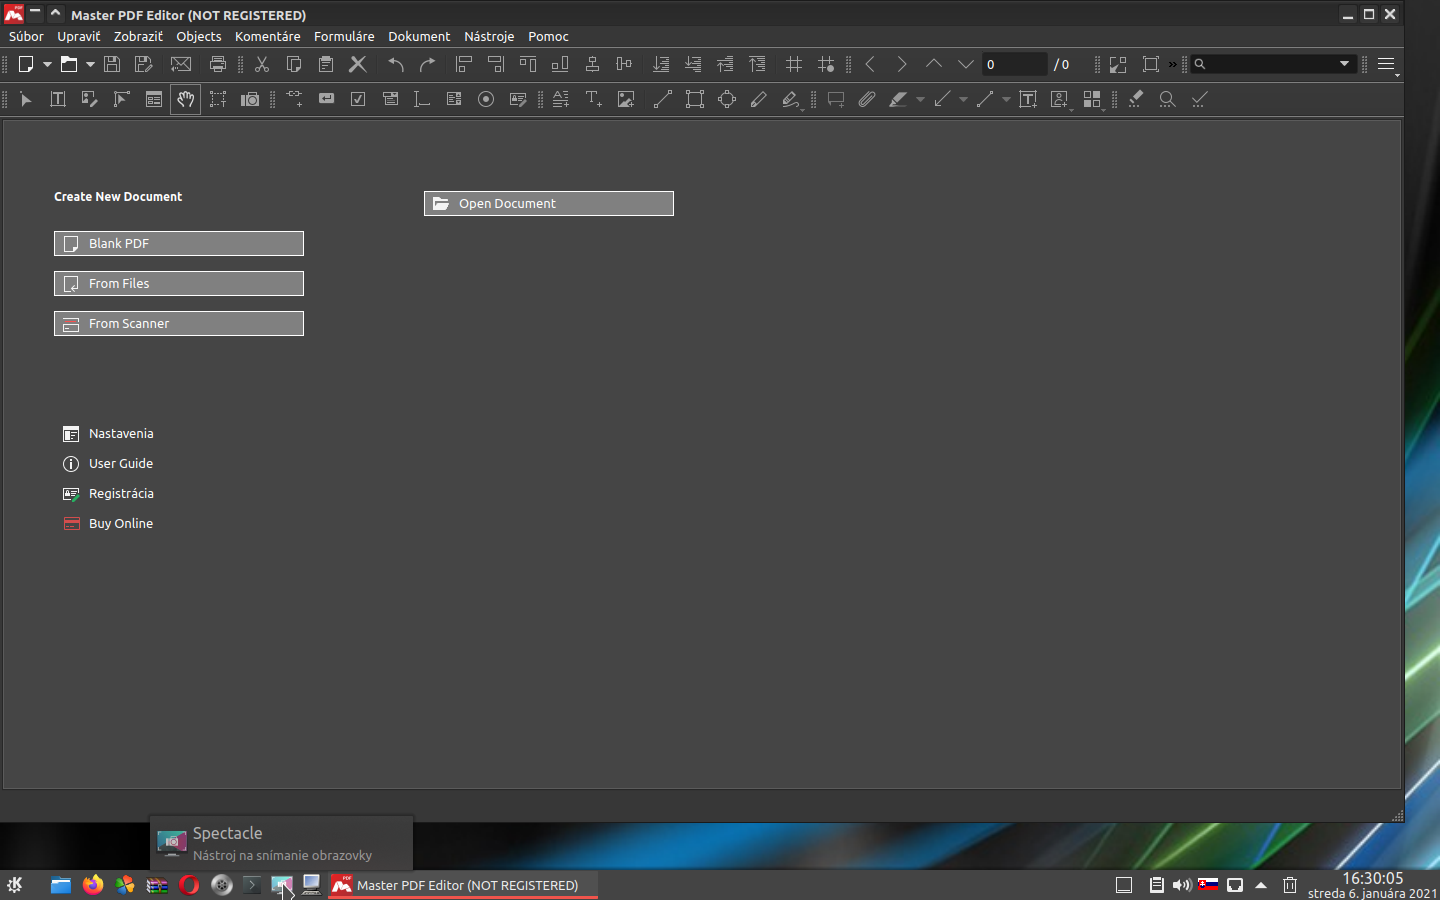This screenshot has width=1440, height=900.
Task: Select the Attach File paperclip tool
Action: coord(867,99)
